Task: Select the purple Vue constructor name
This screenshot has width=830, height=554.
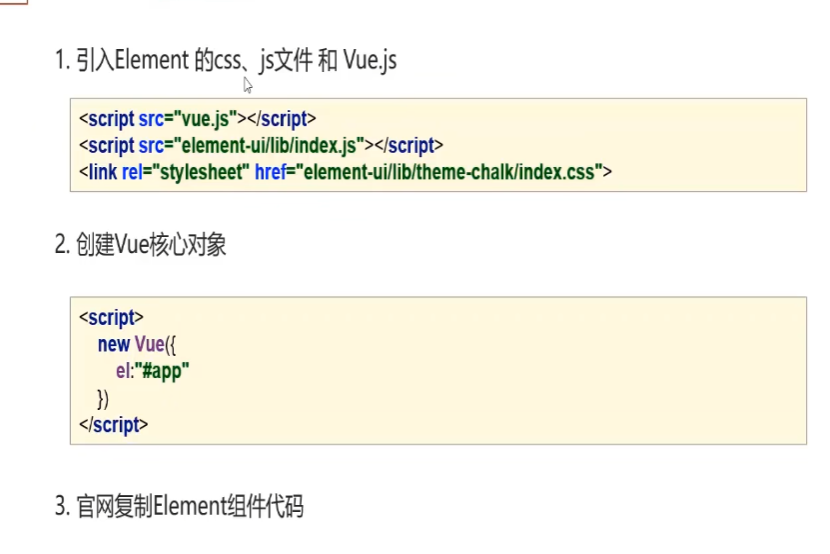Action: point(150,344)
